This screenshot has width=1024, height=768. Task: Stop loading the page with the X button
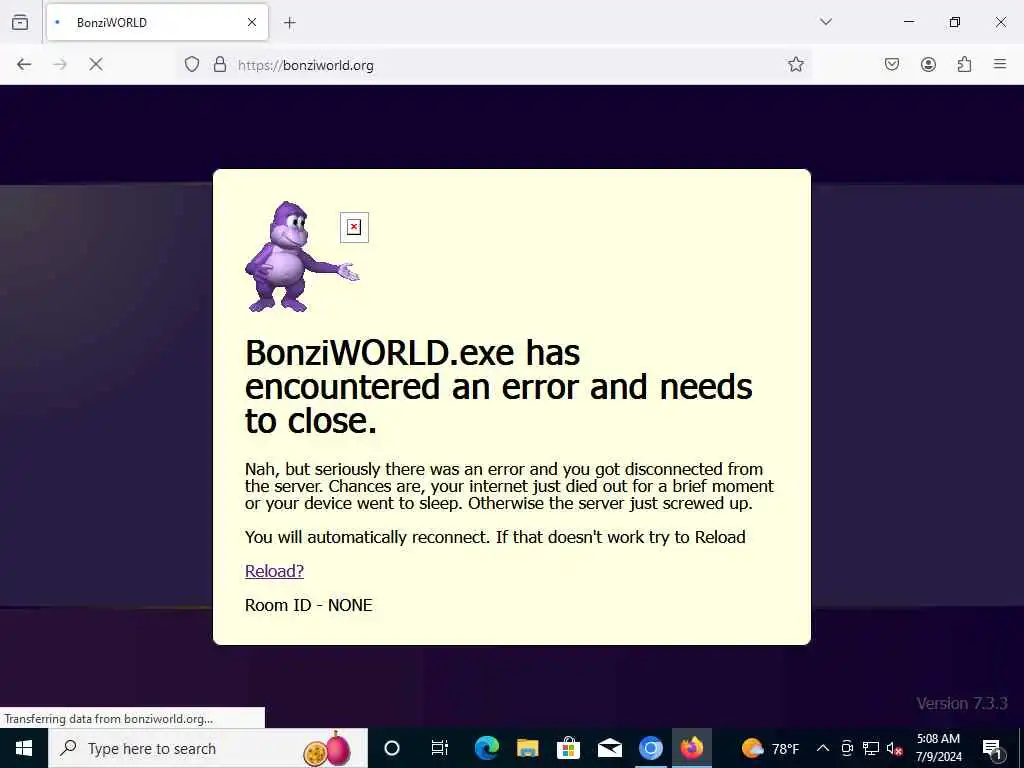point(96,64)
